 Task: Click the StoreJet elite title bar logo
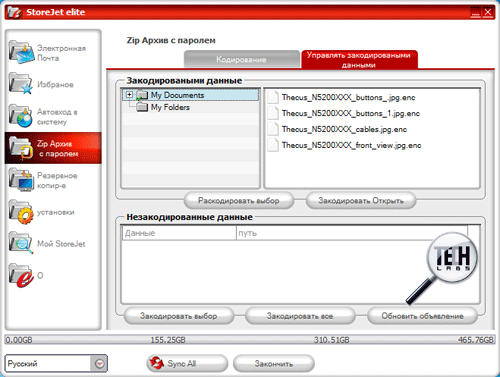coord(14,12)
